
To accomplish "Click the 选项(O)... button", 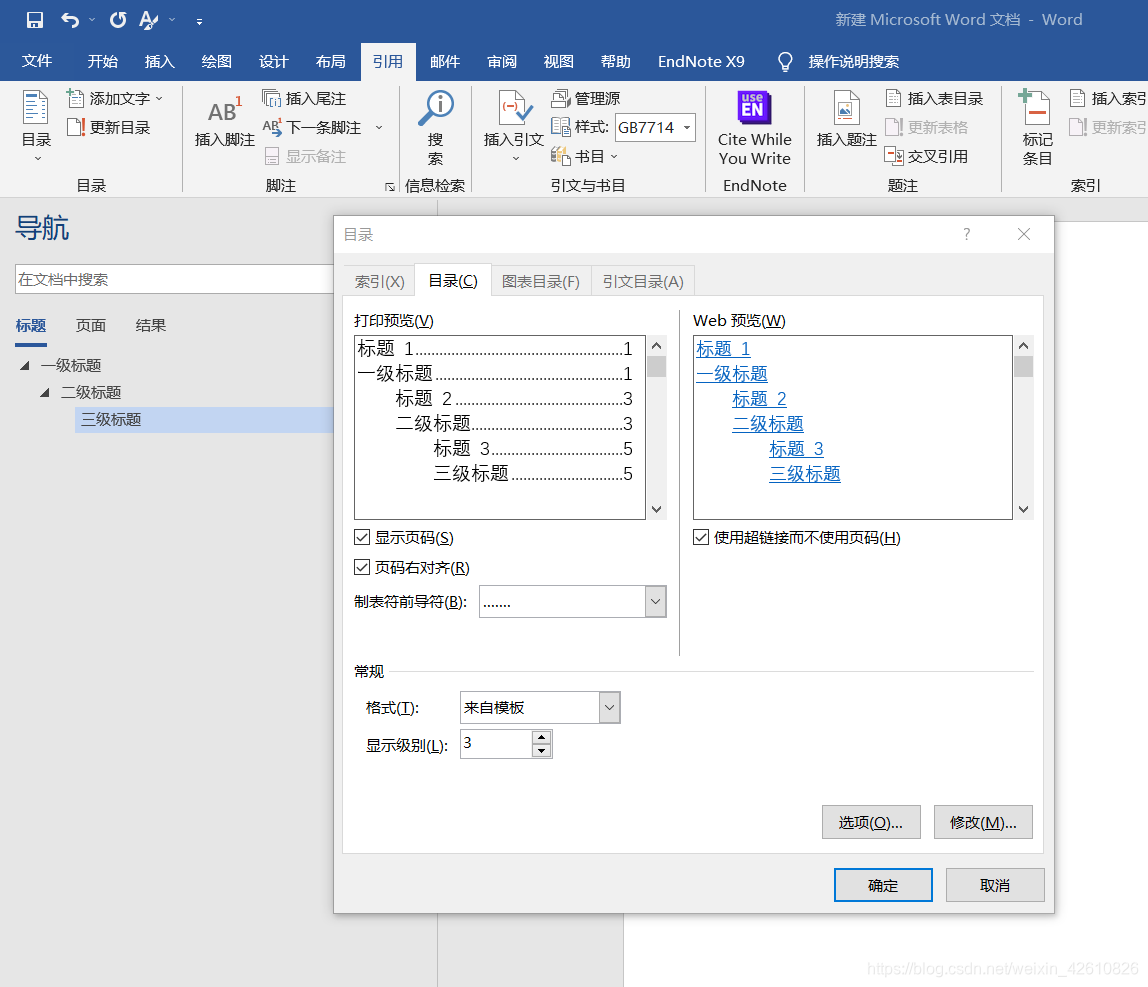I will coord(871,822).
